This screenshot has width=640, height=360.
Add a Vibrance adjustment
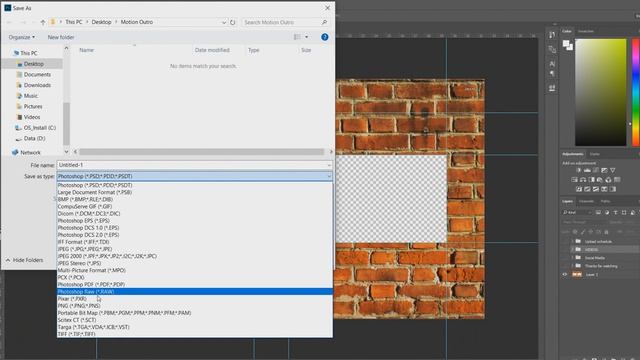point(613,170)
